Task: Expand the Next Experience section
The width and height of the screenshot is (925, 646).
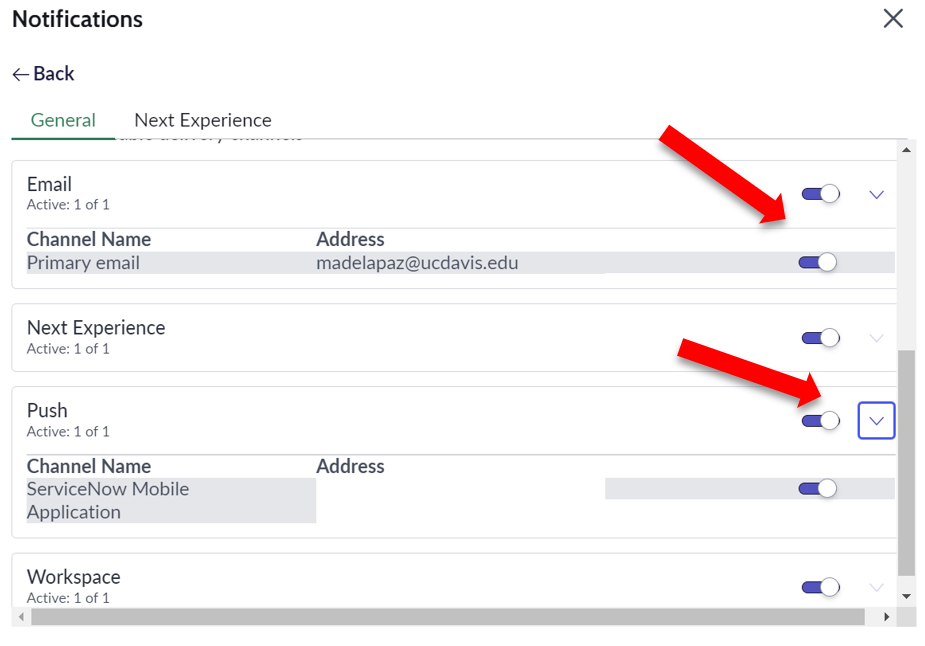Action: pos(876,337)
